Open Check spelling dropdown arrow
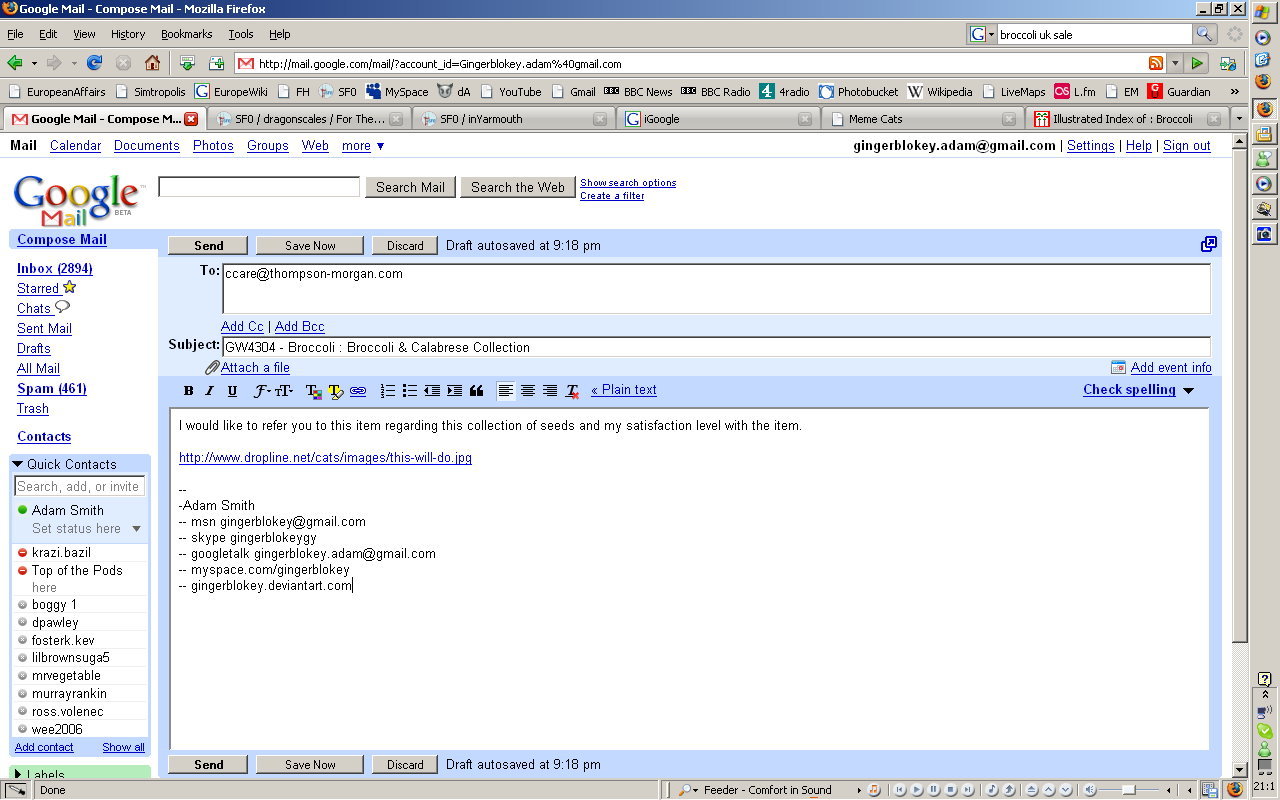The height and width of the screenshot is (800, 1280). point(1188,391)
